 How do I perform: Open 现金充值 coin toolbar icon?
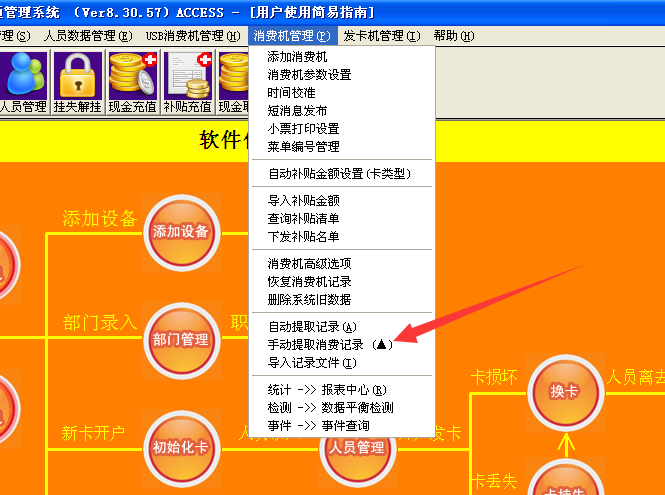(x=131, y=82)
